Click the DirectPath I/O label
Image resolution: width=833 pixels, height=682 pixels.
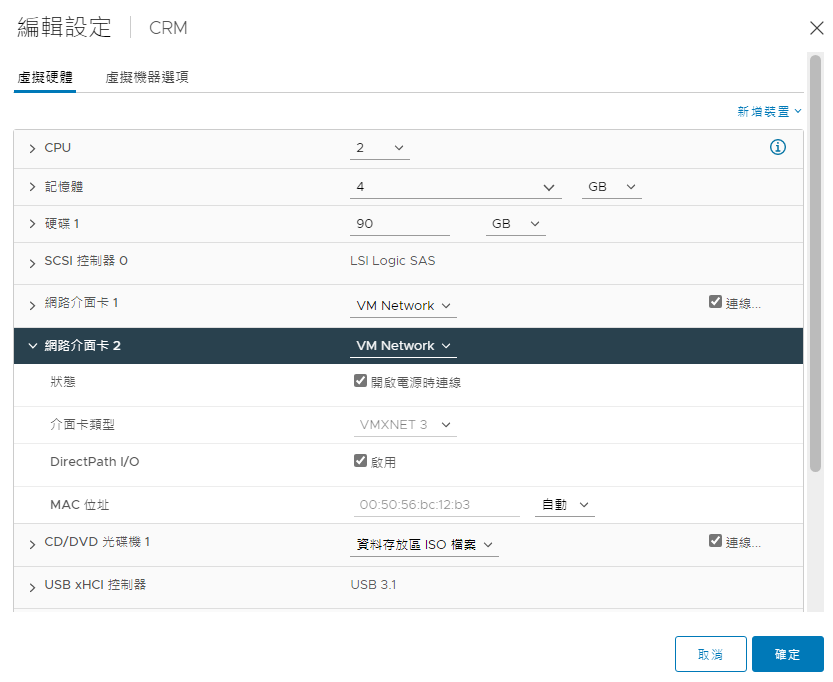pyautogui.click(x=95, y=462)
